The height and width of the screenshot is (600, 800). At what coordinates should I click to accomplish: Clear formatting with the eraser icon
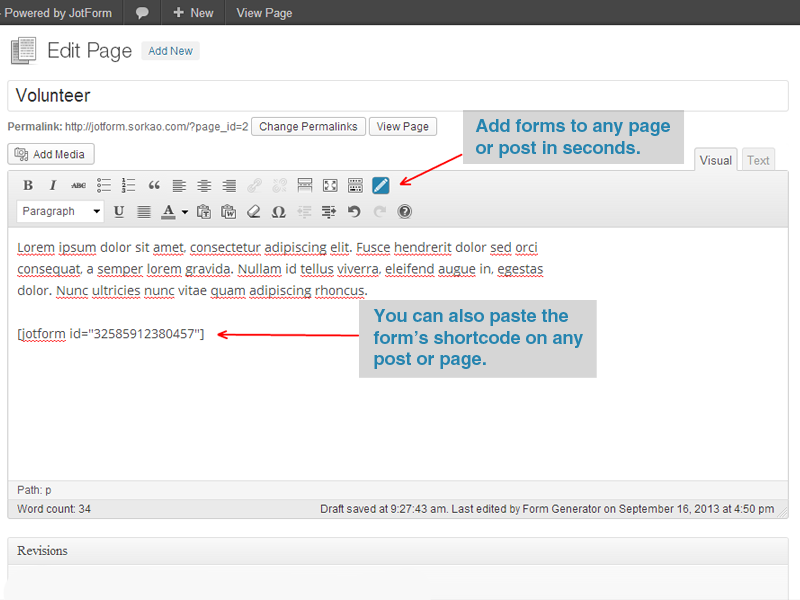254,211
